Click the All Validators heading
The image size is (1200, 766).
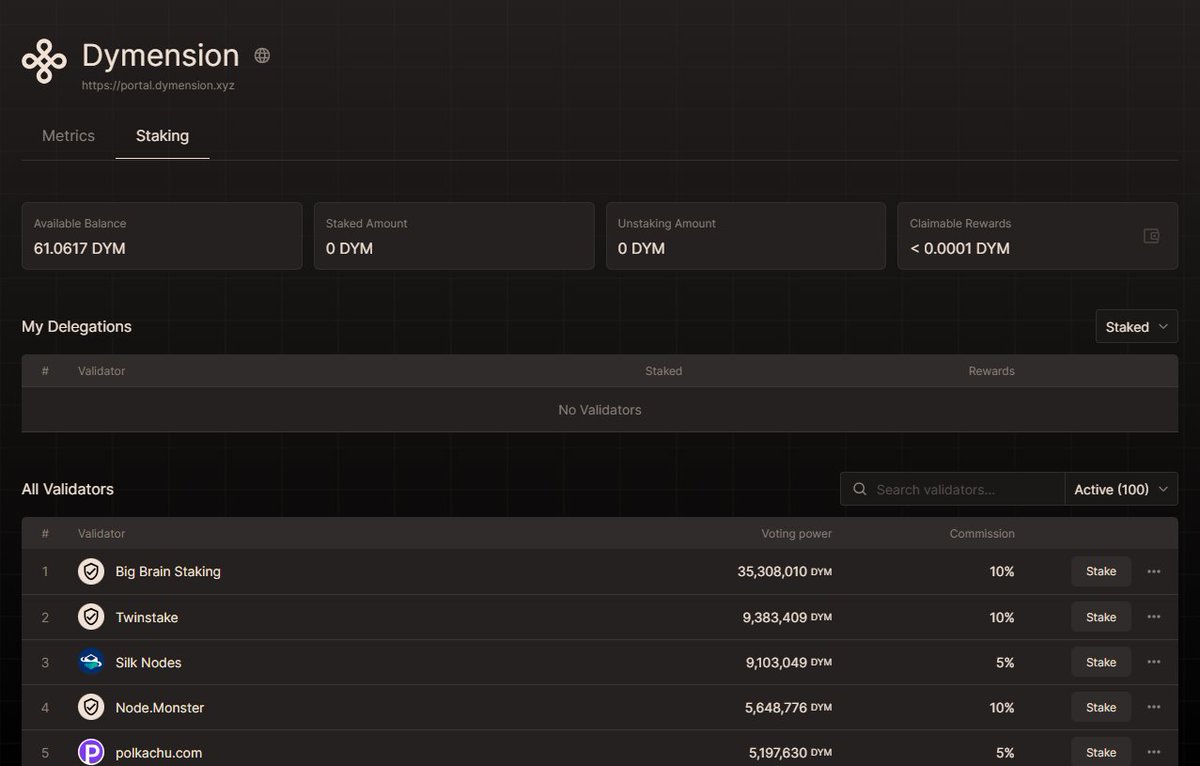pyautogui.click(x=68, y=489)
